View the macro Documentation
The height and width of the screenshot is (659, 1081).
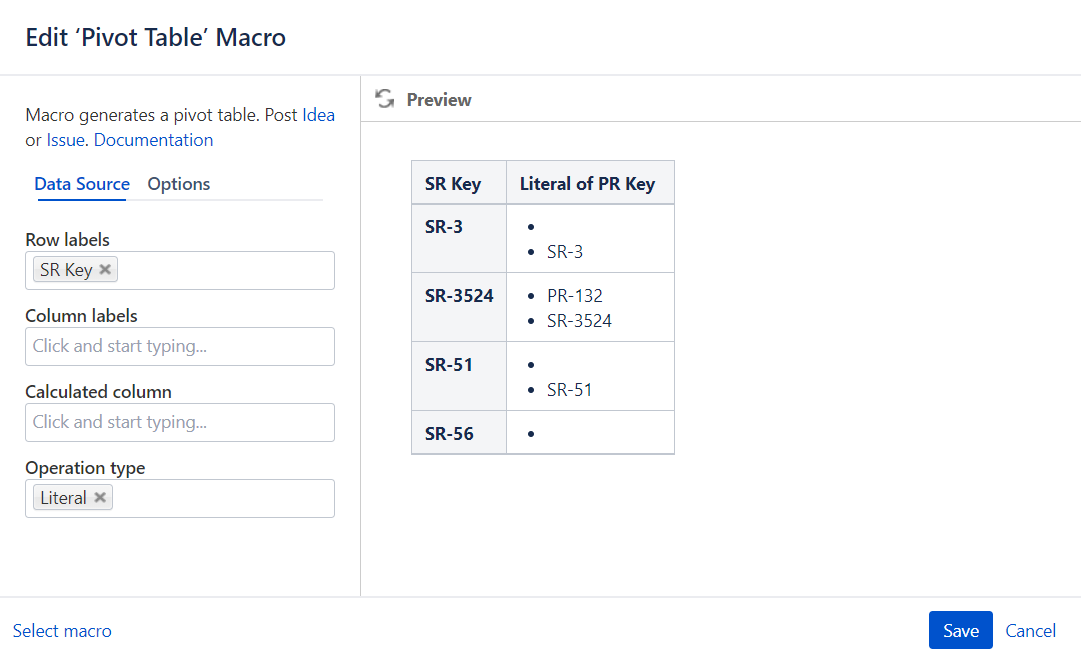point(152,139)
